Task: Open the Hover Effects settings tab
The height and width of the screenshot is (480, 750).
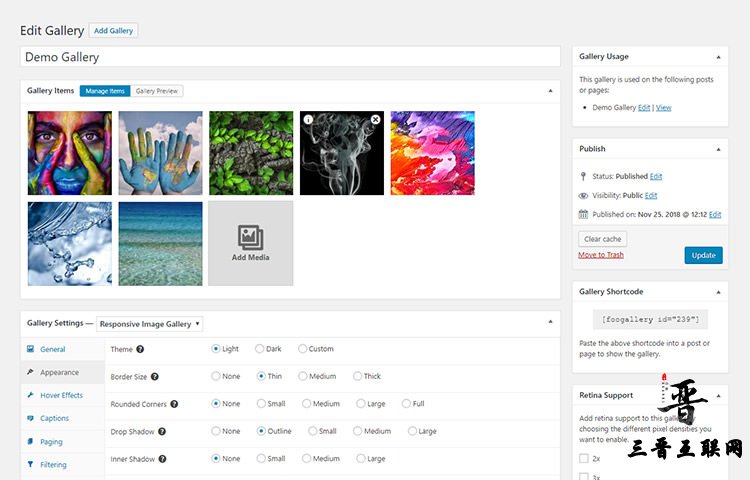Action: point(63,395)
